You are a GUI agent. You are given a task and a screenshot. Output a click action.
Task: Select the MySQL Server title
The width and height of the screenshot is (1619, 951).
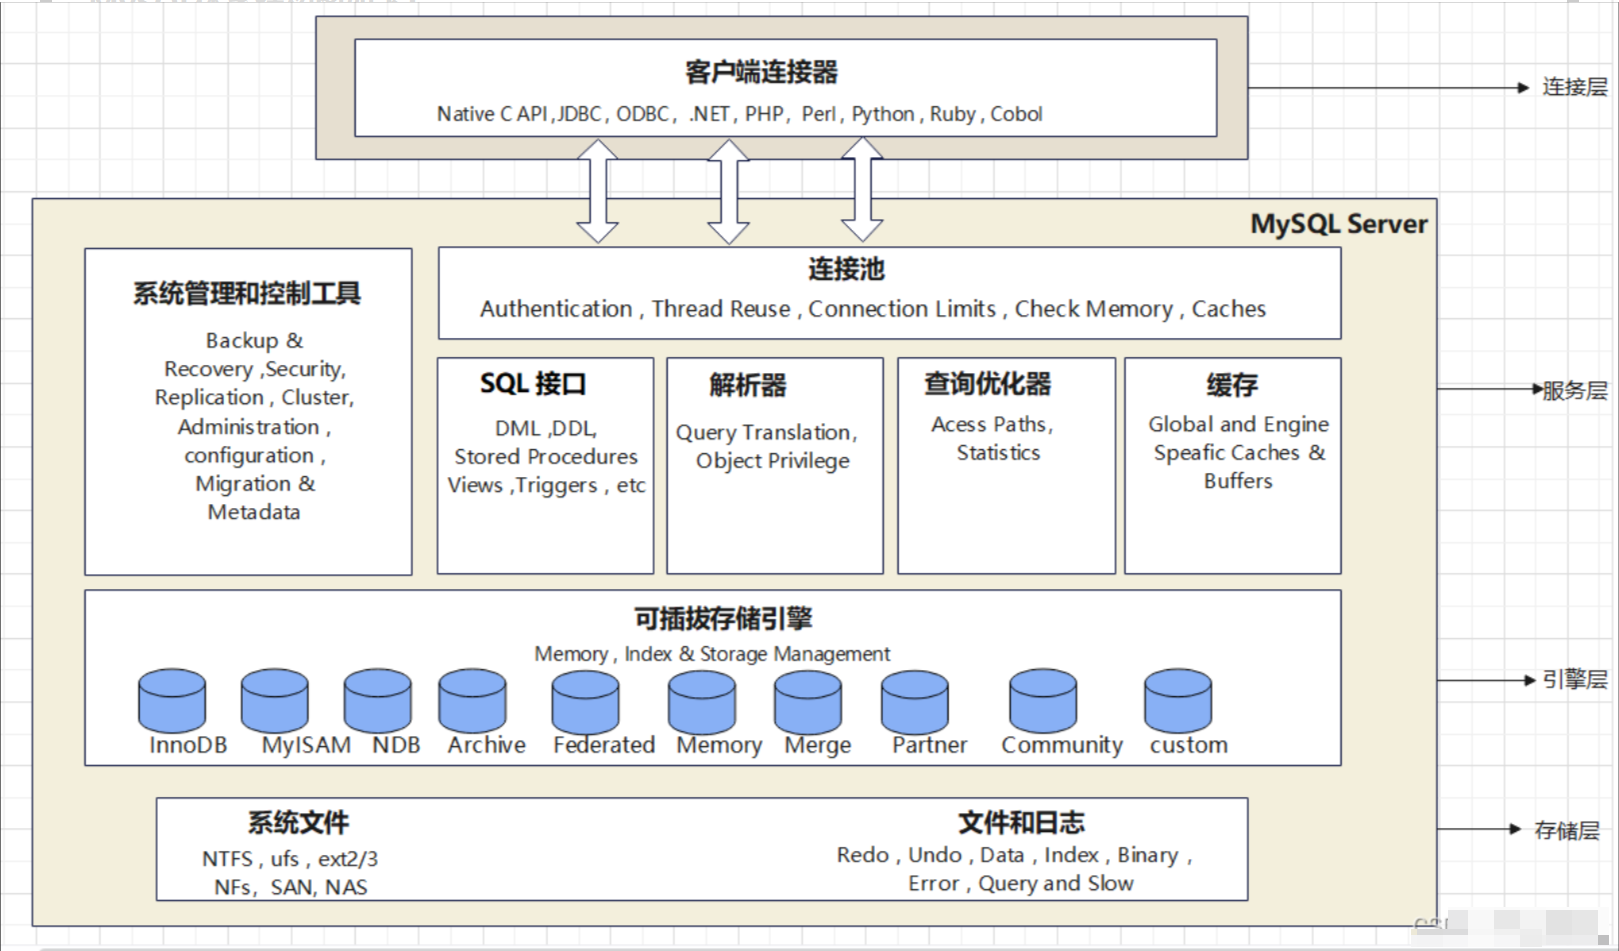click(1339, 224)
